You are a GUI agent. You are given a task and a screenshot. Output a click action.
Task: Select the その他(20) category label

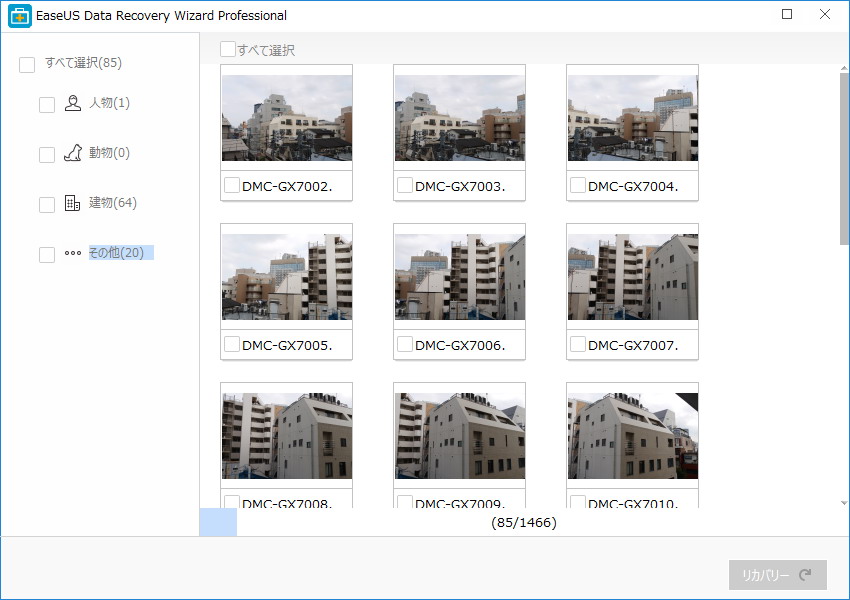tap(116, 253)
